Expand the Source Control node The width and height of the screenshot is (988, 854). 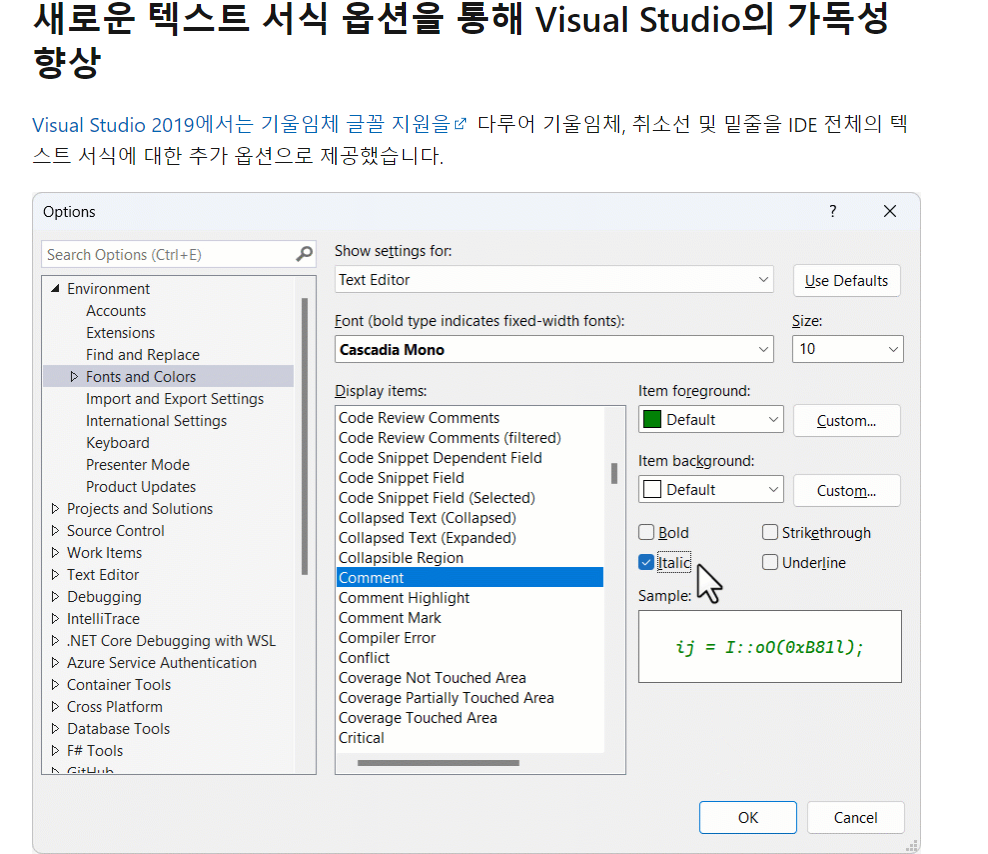tap(55, 531)
